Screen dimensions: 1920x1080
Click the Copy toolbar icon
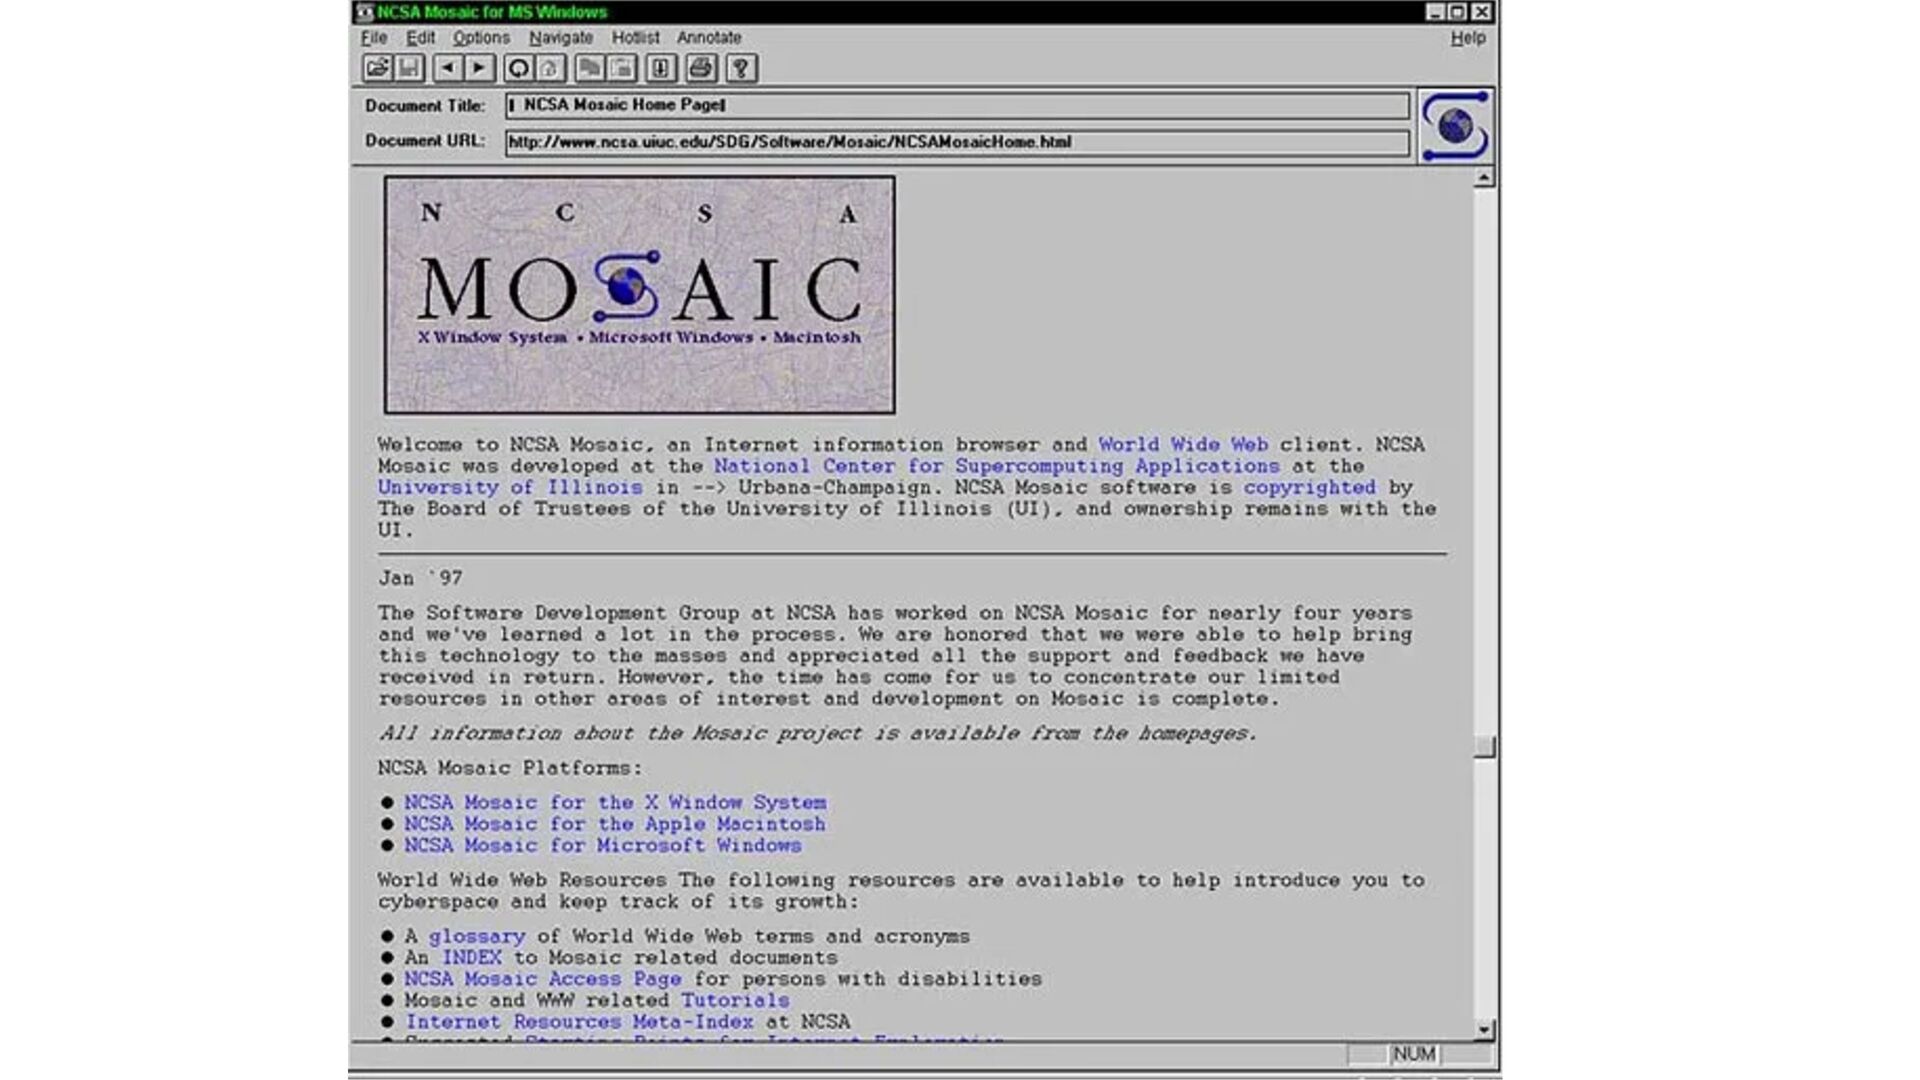[x=590, y=68]
